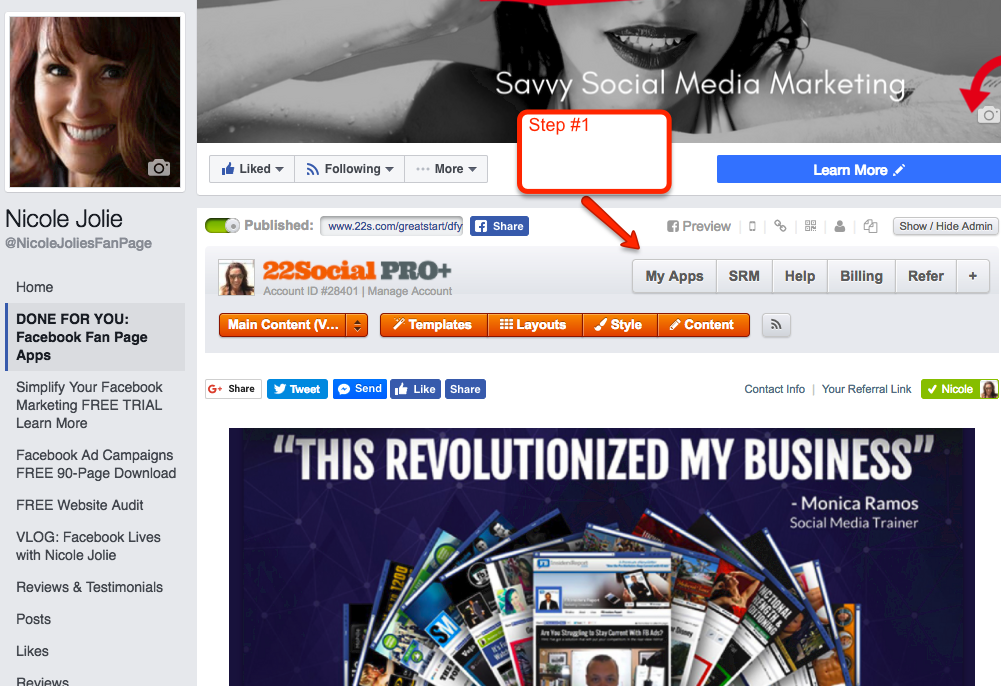Image resolution: width=1001 pixels, height=686 pixels.
Task: Open the Refer tab
Action: coord(926,276)
